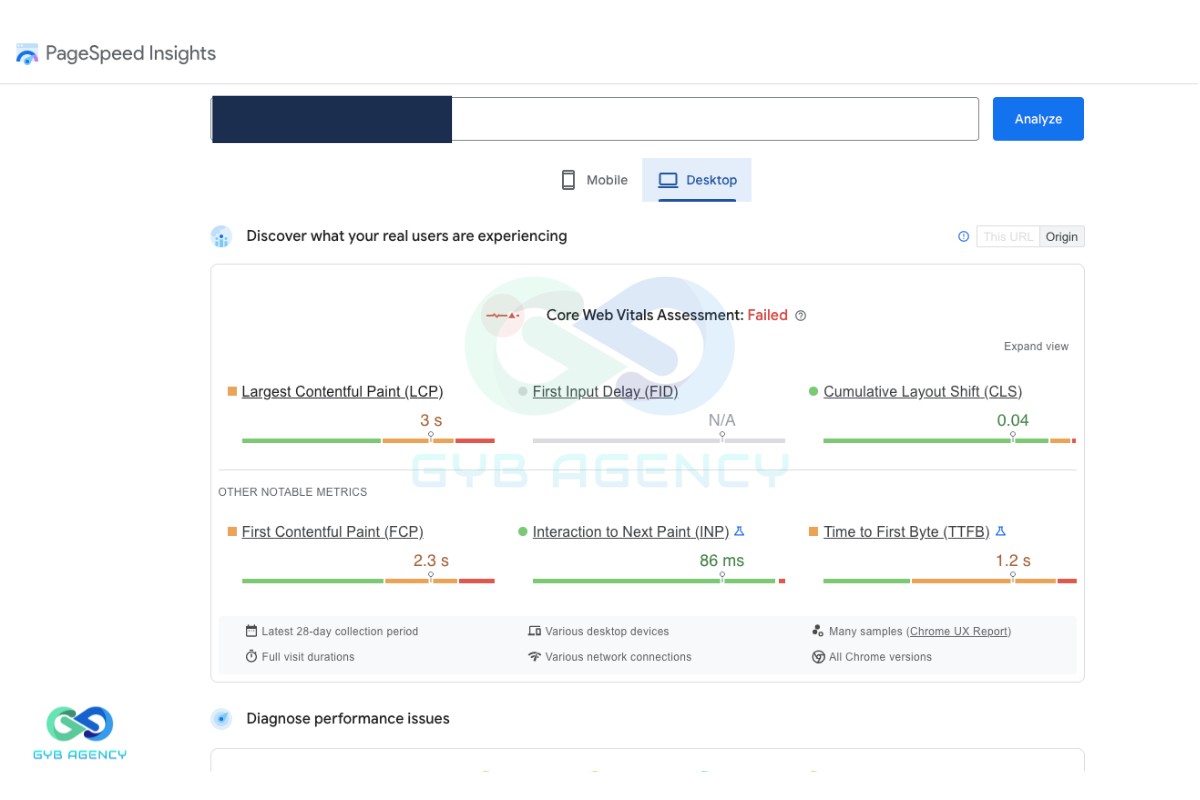Click the URL input field
1200x800 pixels.
pyautogui.click(x=595, y=119)
